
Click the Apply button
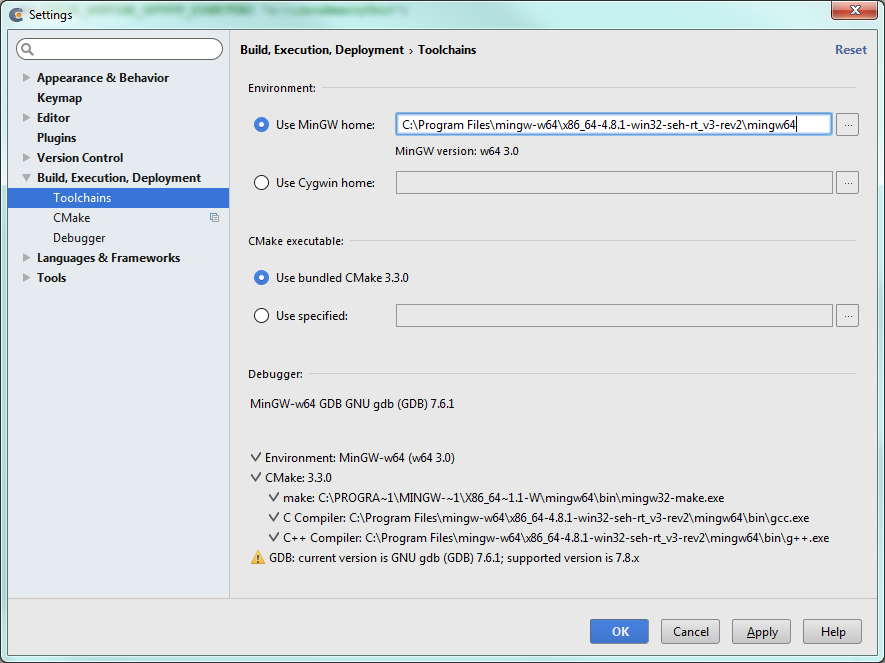point(761,631)
